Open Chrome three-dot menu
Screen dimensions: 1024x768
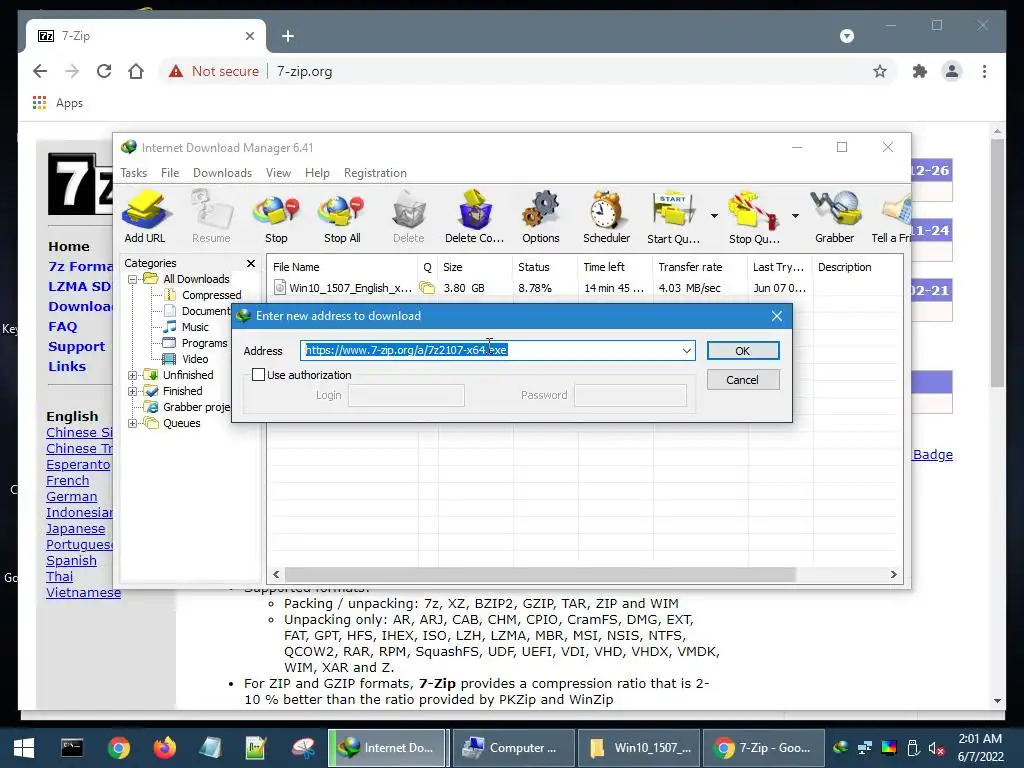984,71
